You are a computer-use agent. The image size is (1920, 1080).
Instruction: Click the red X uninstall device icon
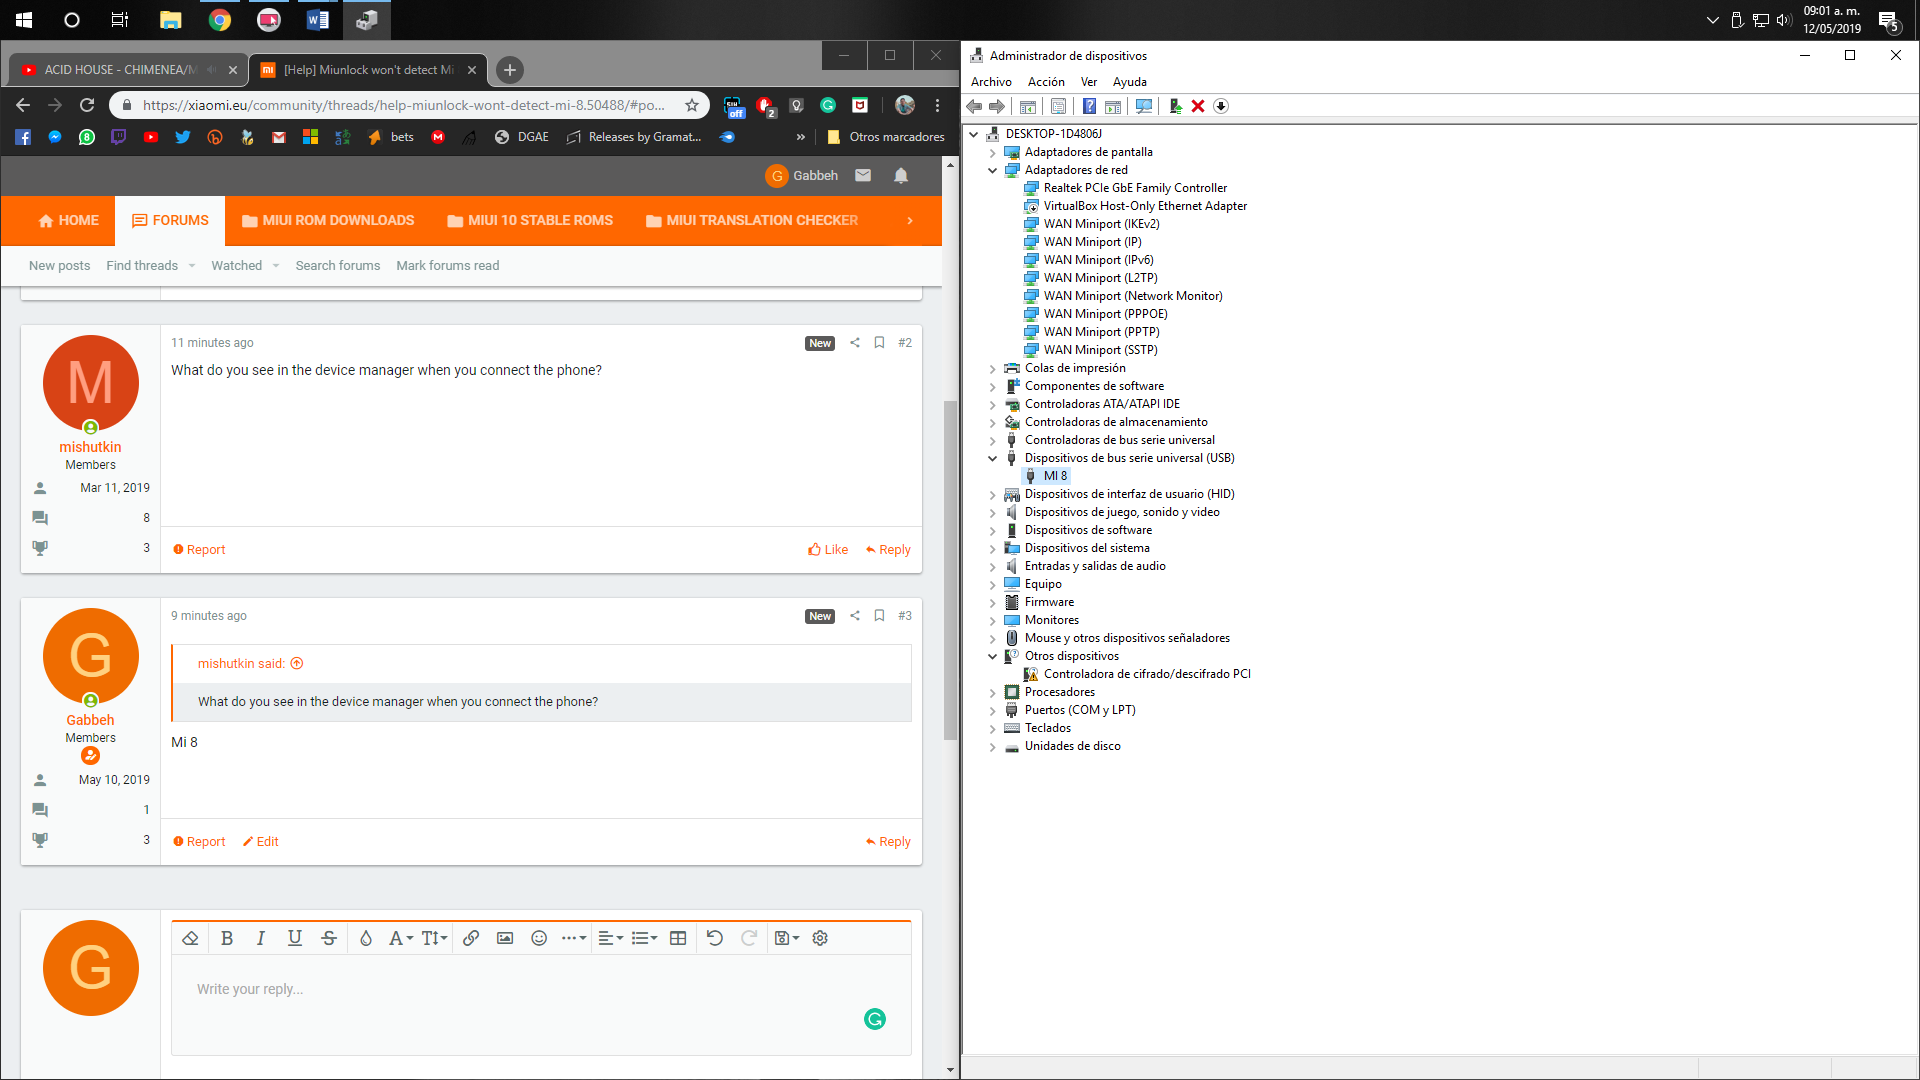point(1198,106)
